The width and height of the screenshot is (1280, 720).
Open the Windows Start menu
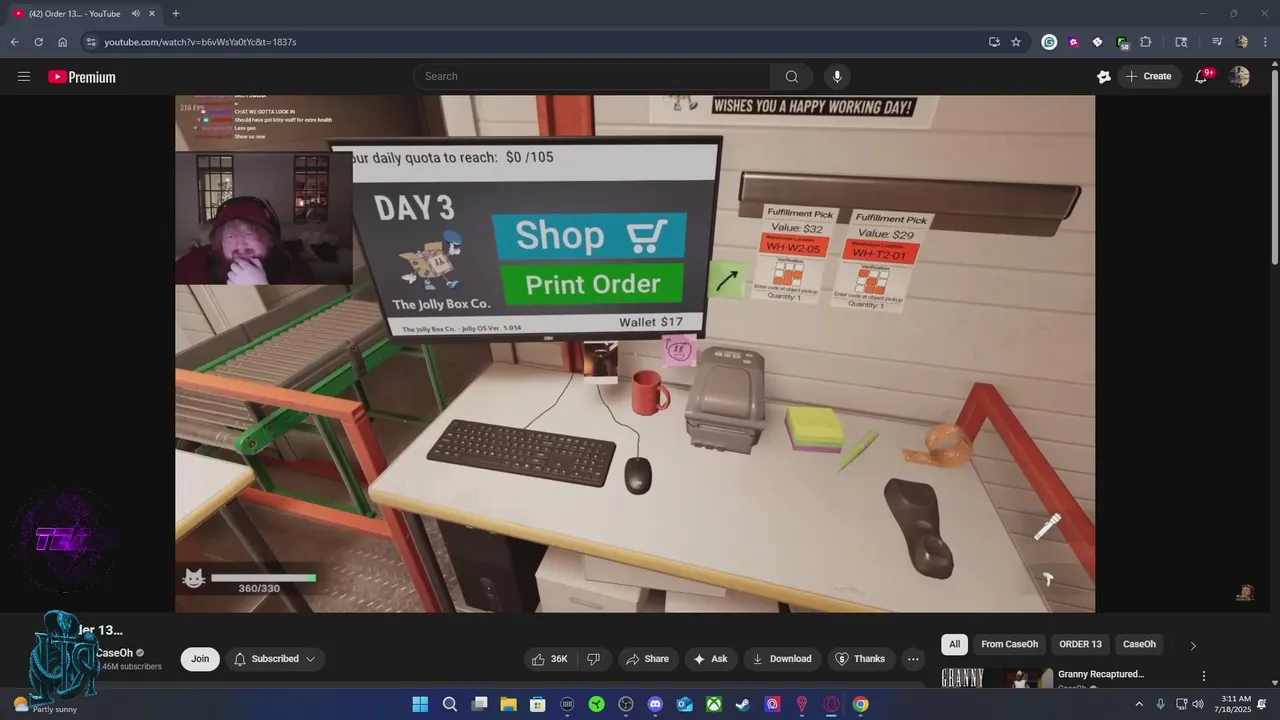[x=420, y=704]
